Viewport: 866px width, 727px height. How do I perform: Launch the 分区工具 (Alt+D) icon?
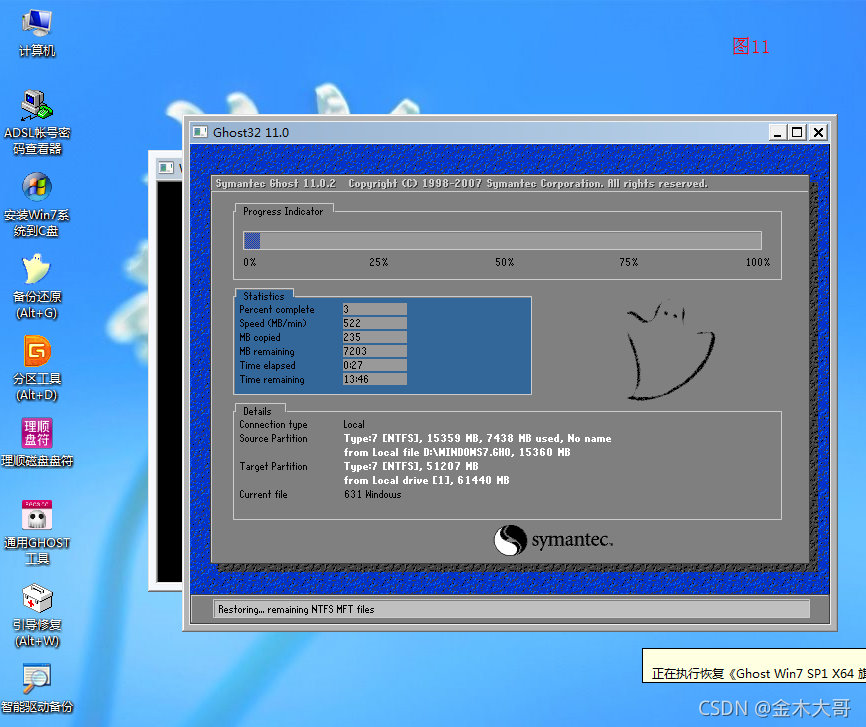tap(37, 368)
